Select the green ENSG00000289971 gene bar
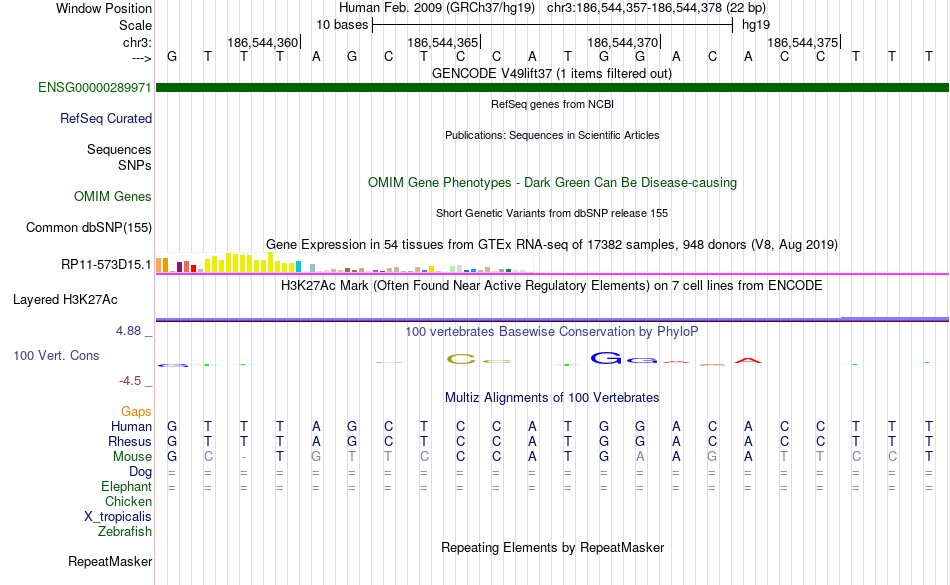 coord(552,88)
